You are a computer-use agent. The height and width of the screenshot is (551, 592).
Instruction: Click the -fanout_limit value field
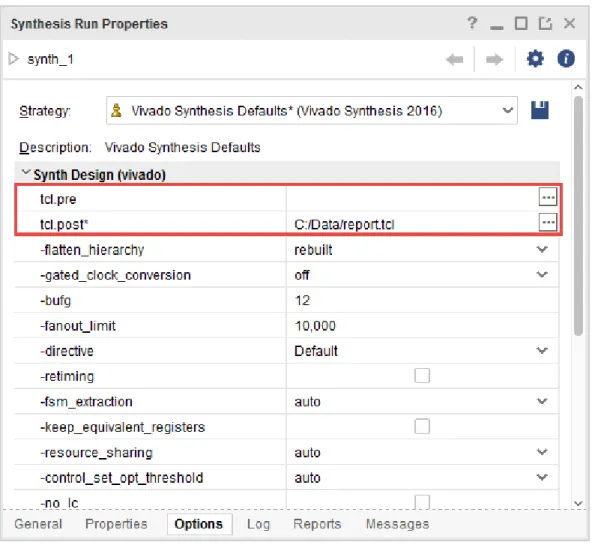[422, 326]
